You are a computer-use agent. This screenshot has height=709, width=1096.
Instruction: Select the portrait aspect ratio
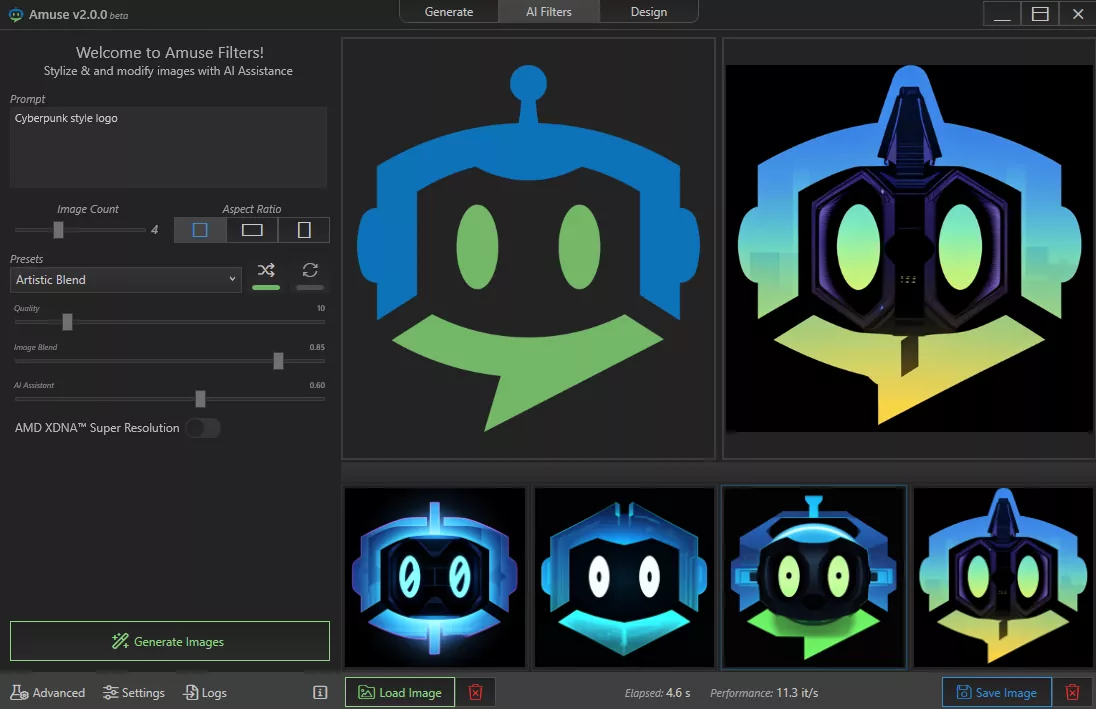click(304, 230)
